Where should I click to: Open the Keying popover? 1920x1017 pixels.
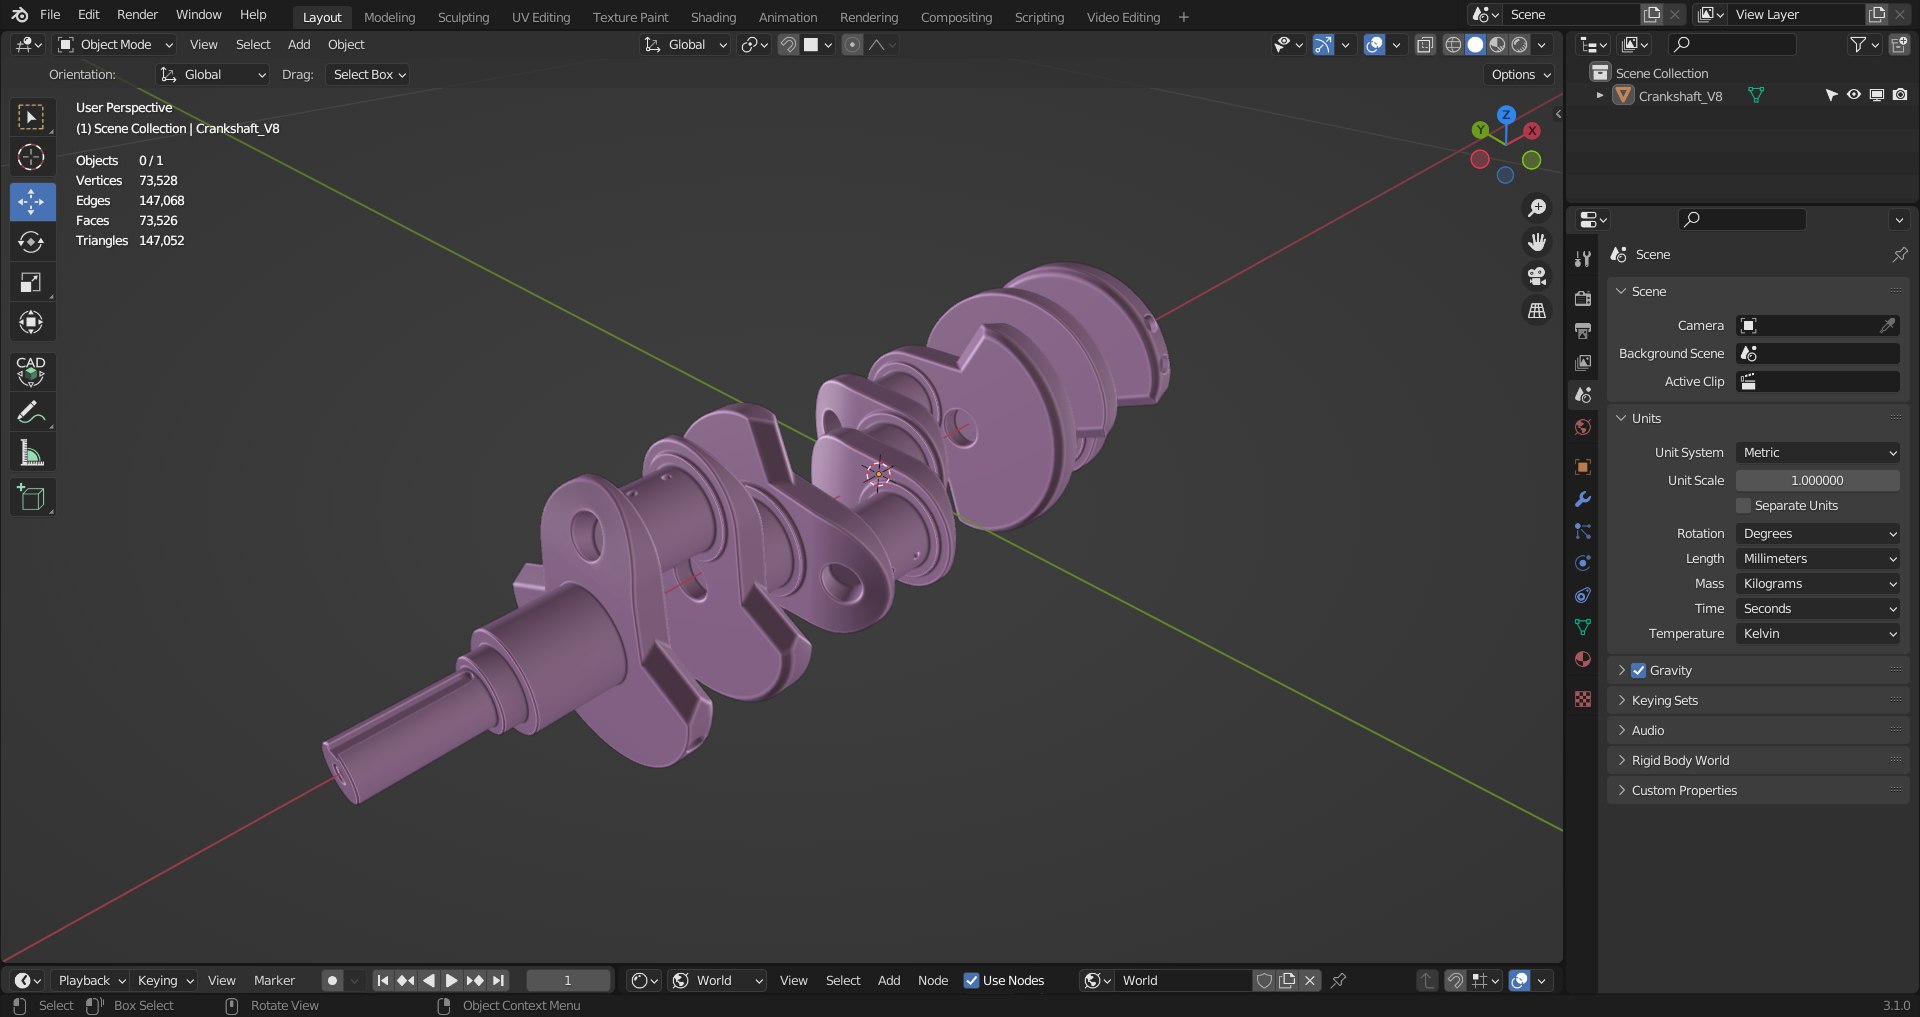point(164,981)
